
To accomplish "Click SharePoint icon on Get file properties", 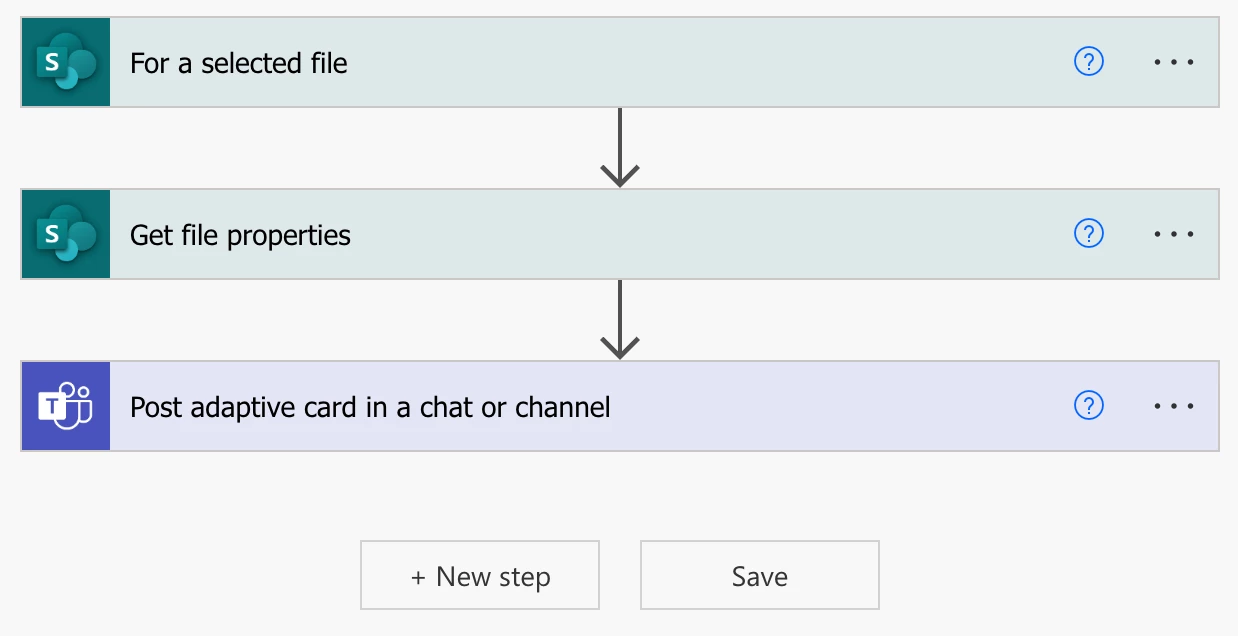I will [x=66, y=234].
